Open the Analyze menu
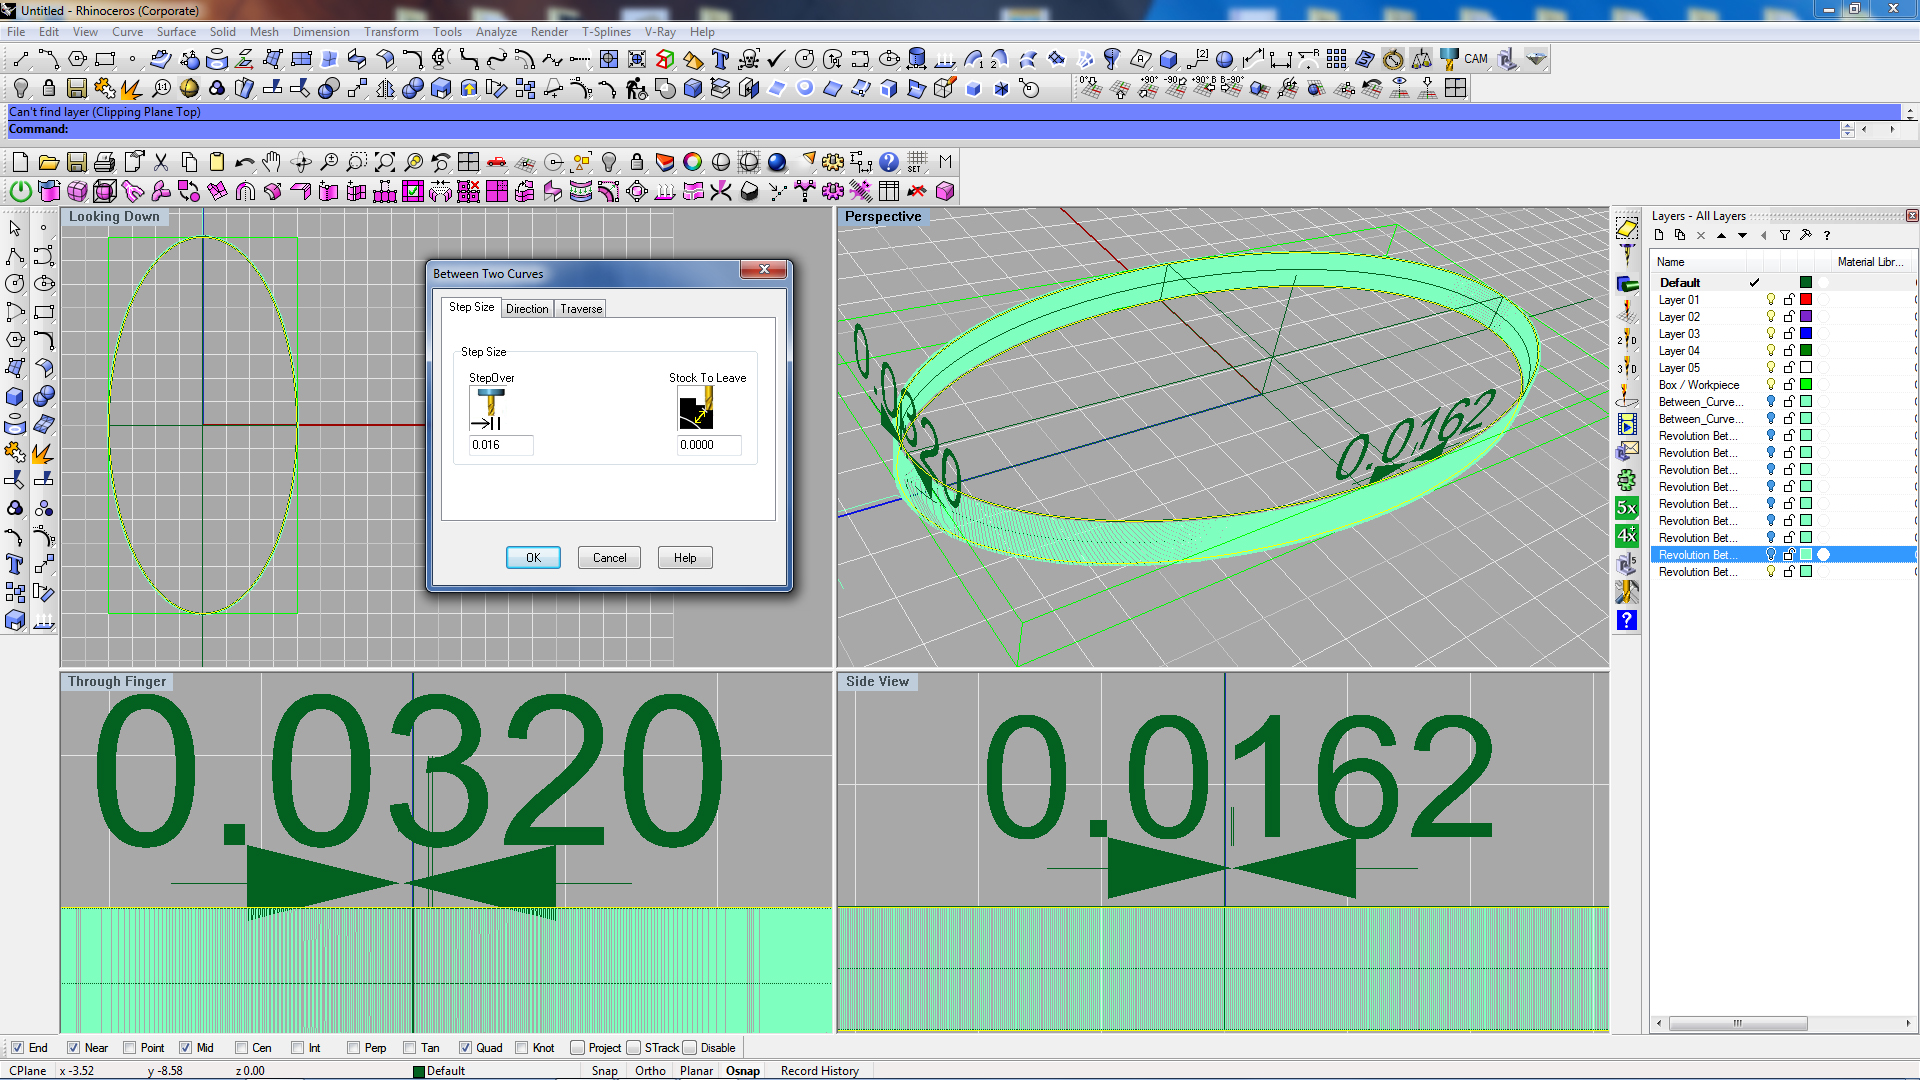This screenshot has width=1920, height=1080. [496, 32]
